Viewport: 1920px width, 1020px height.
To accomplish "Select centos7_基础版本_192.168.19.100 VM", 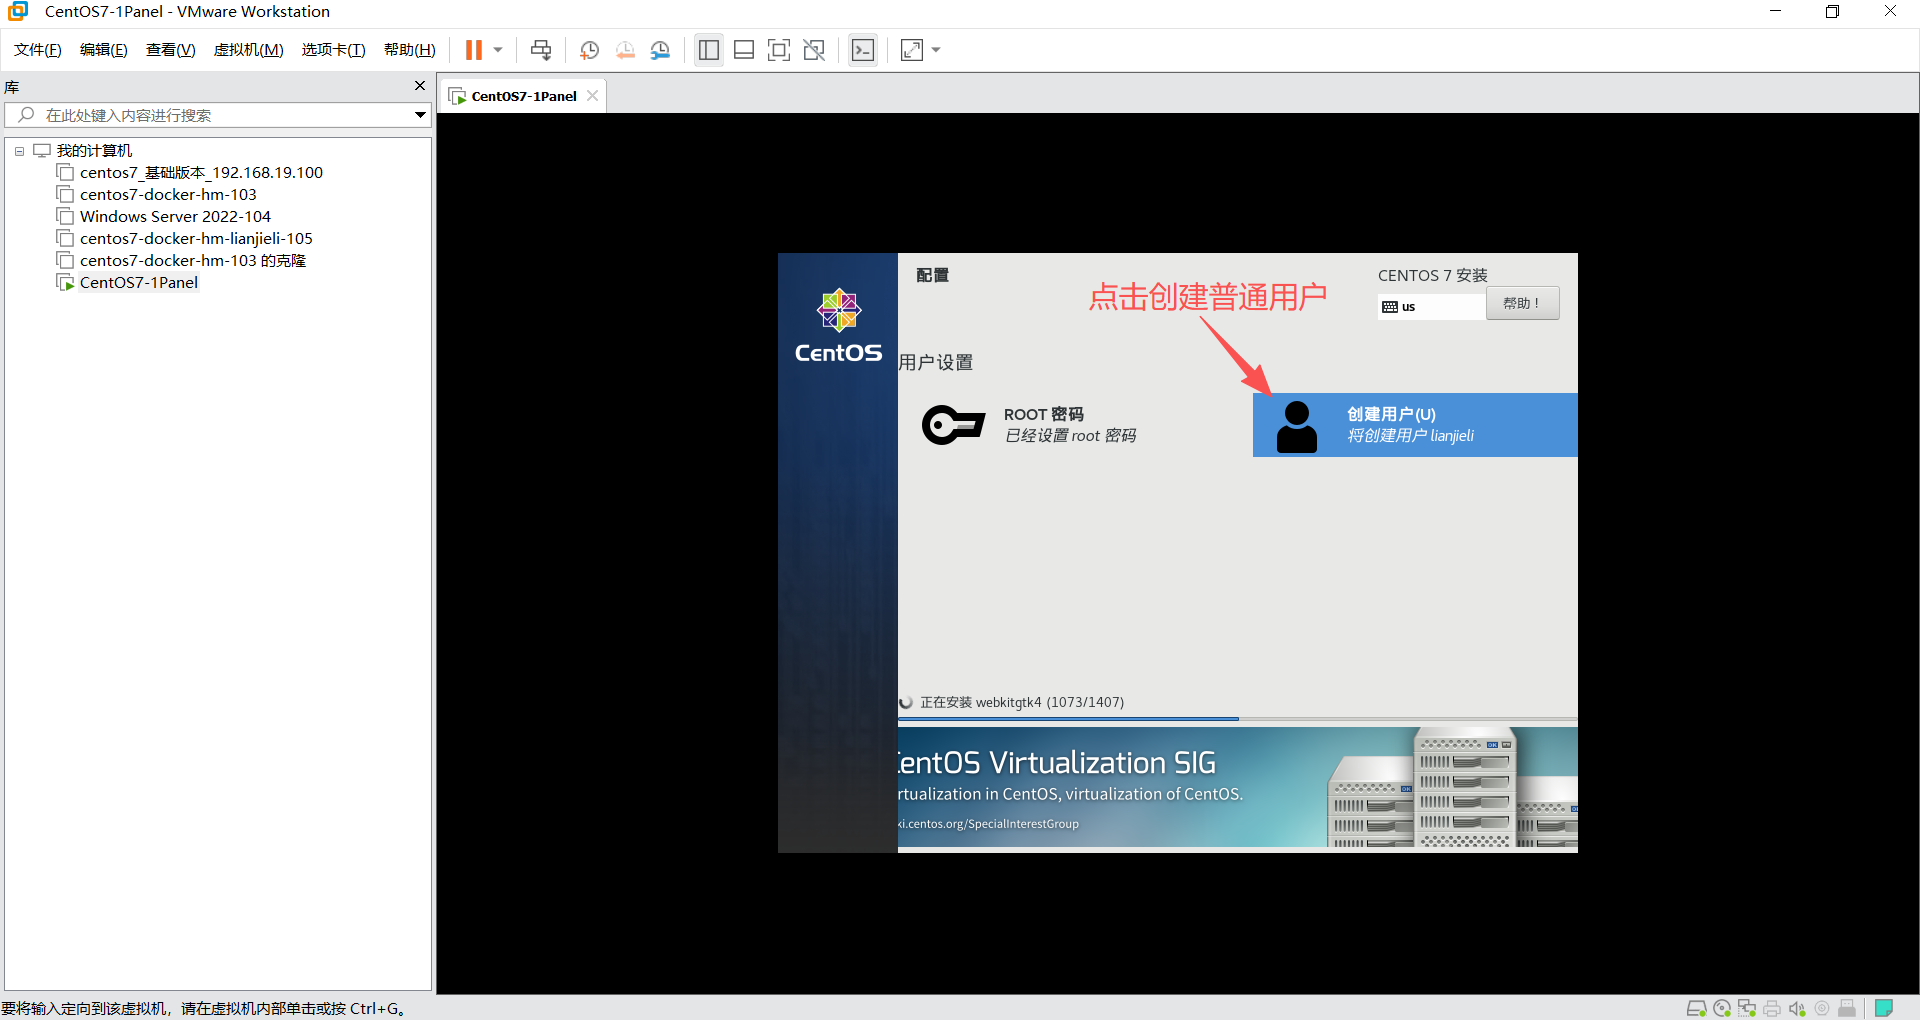I will (x=201, y=173).
